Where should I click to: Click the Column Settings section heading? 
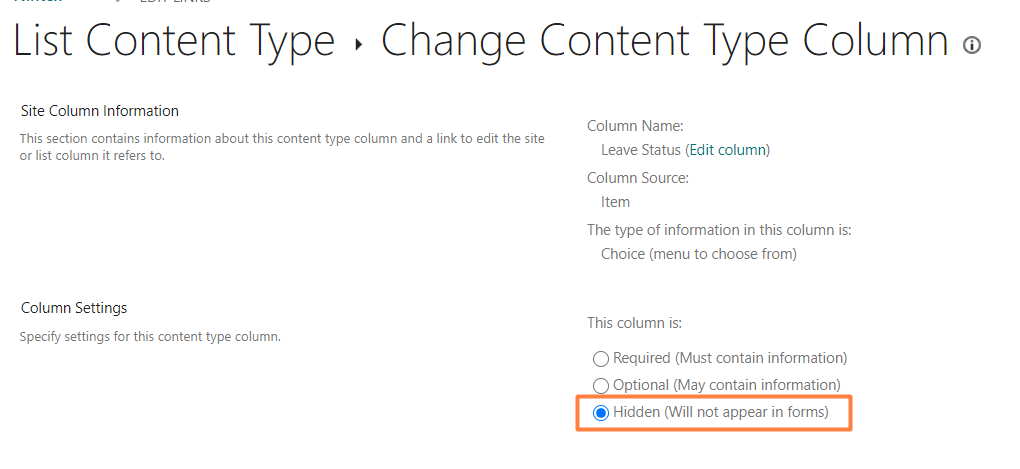point(74,308)
